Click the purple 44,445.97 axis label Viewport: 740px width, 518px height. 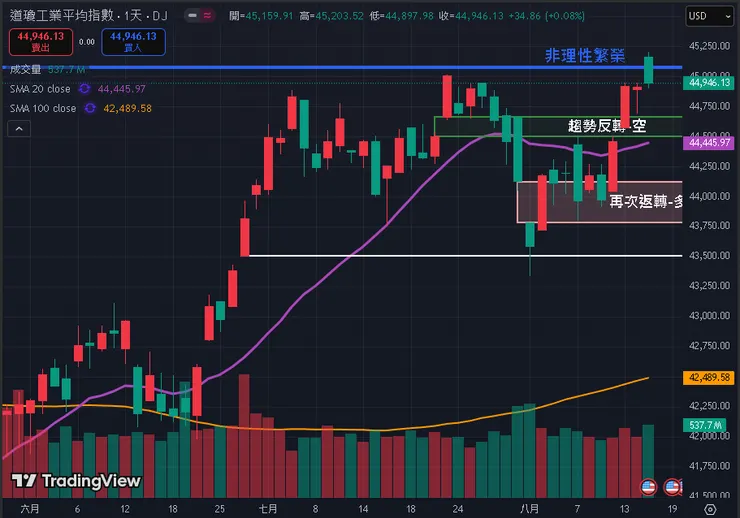click(x=708, y=142)
